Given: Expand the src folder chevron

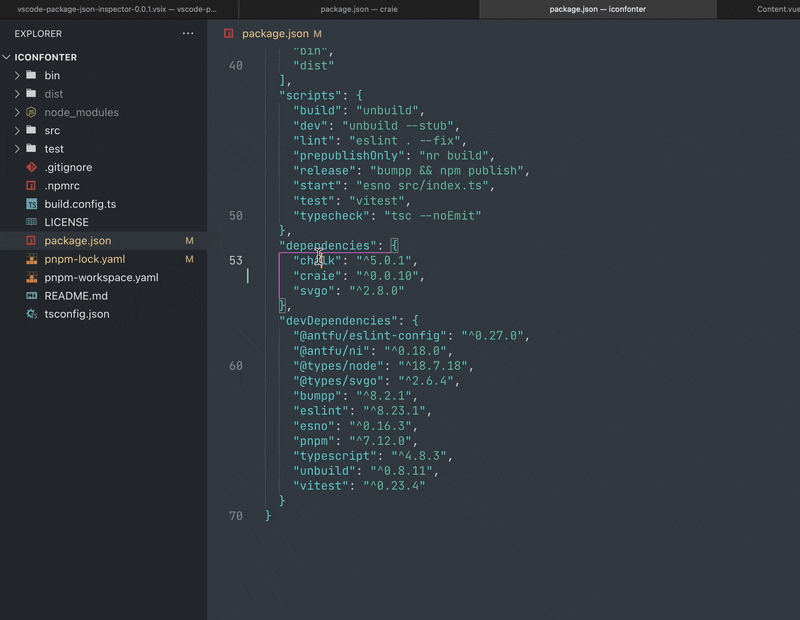Looking at the screenshot, I should pos(17,131).
